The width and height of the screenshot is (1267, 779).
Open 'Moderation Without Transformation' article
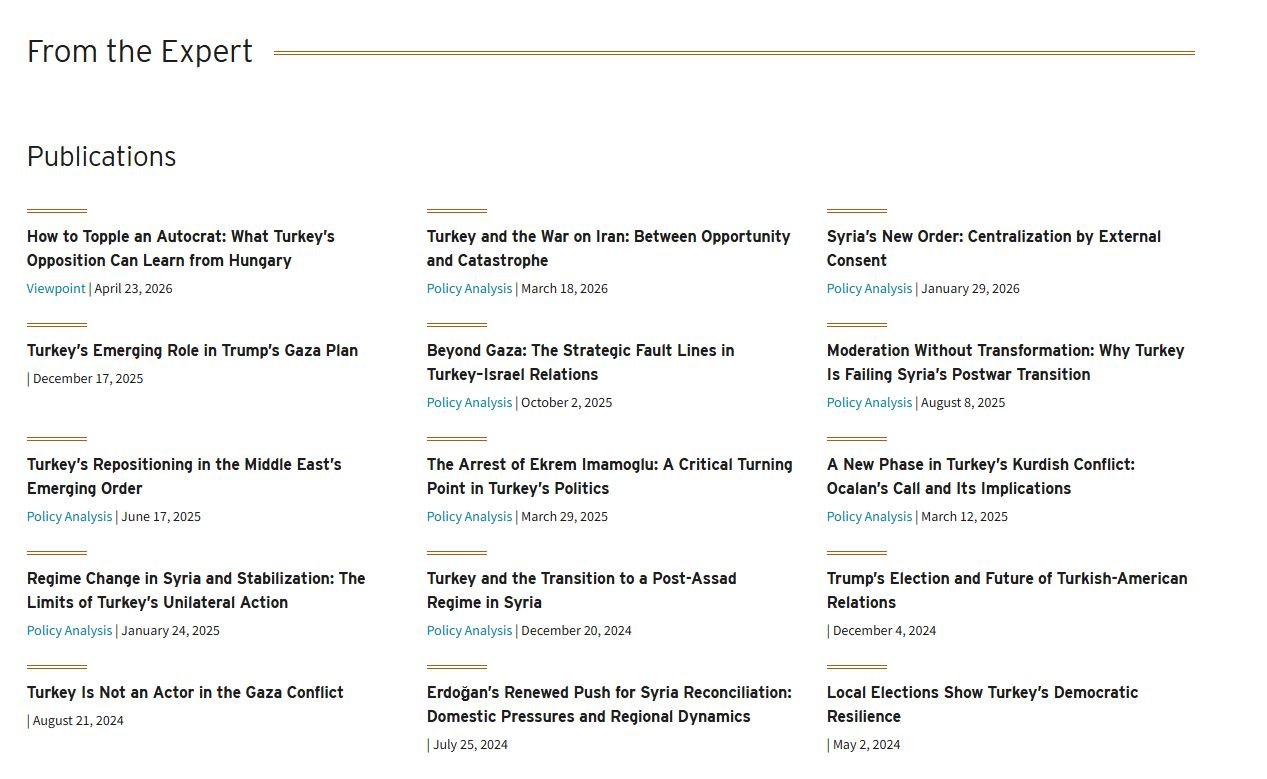(x=1005, y=362)
